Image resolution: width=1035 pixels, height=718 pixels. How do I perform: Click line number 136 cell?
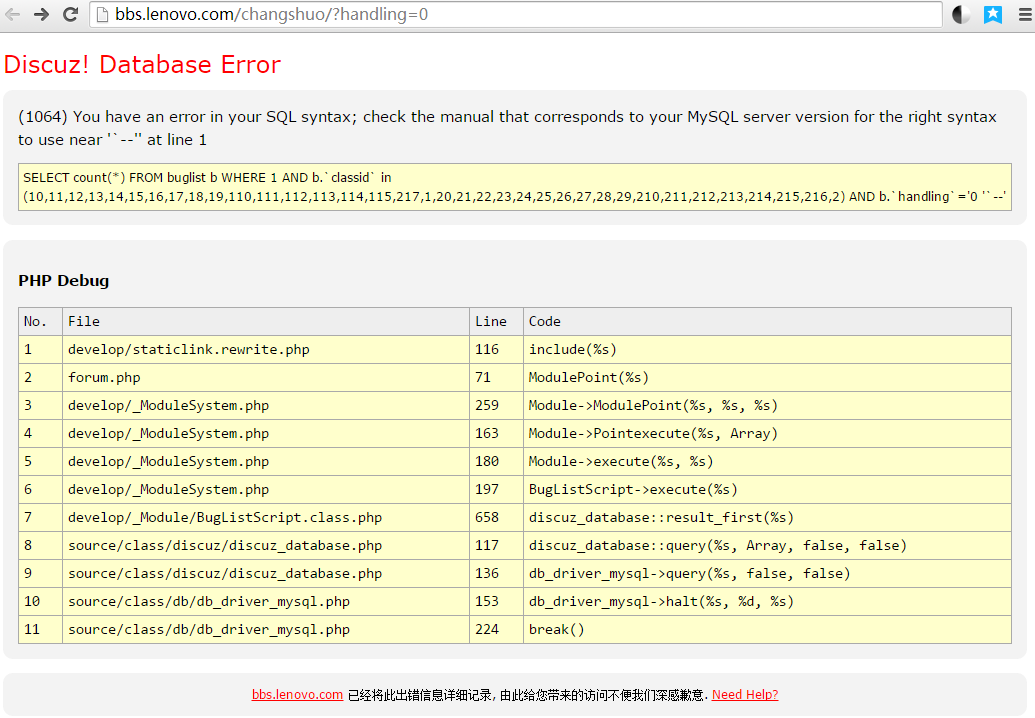tap(496, 573)
